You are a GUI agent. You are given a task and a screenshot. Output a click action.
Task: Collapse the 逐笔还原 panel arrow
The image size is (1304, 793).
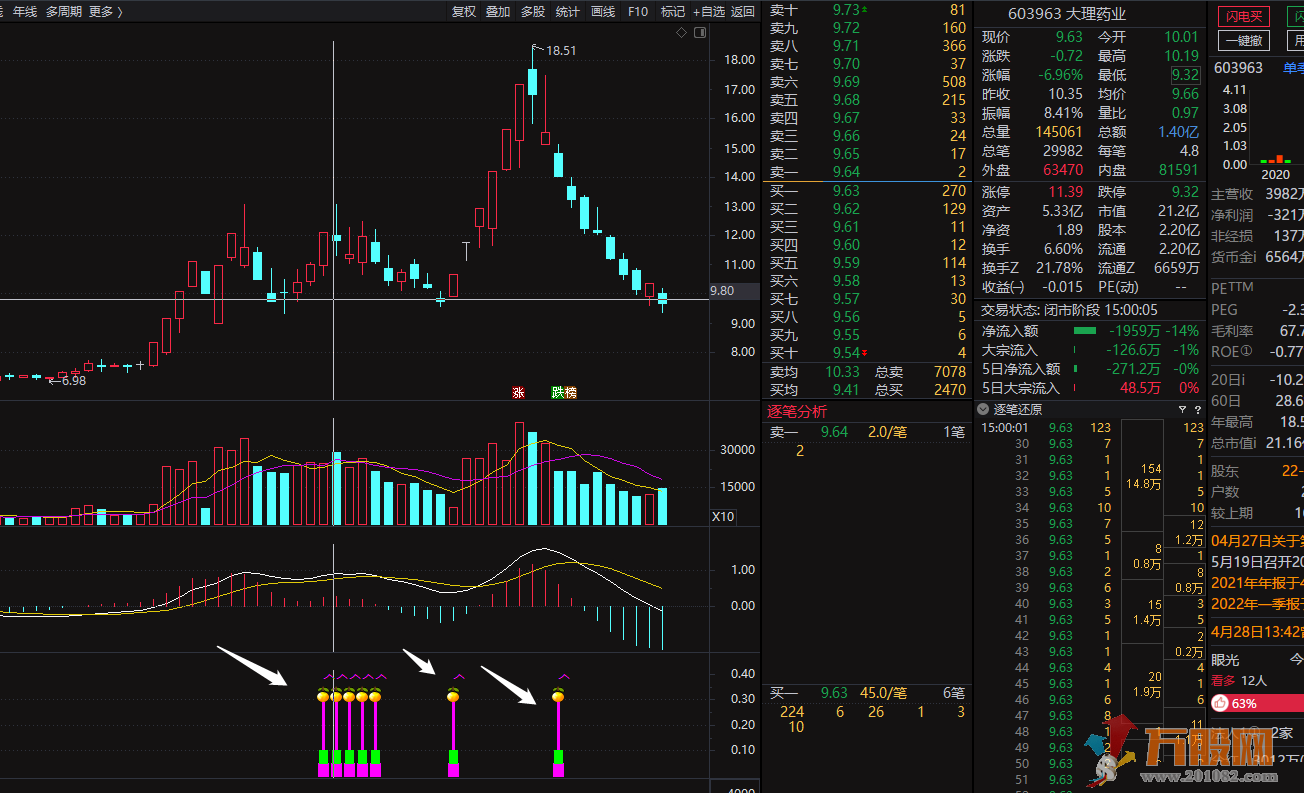983,409
